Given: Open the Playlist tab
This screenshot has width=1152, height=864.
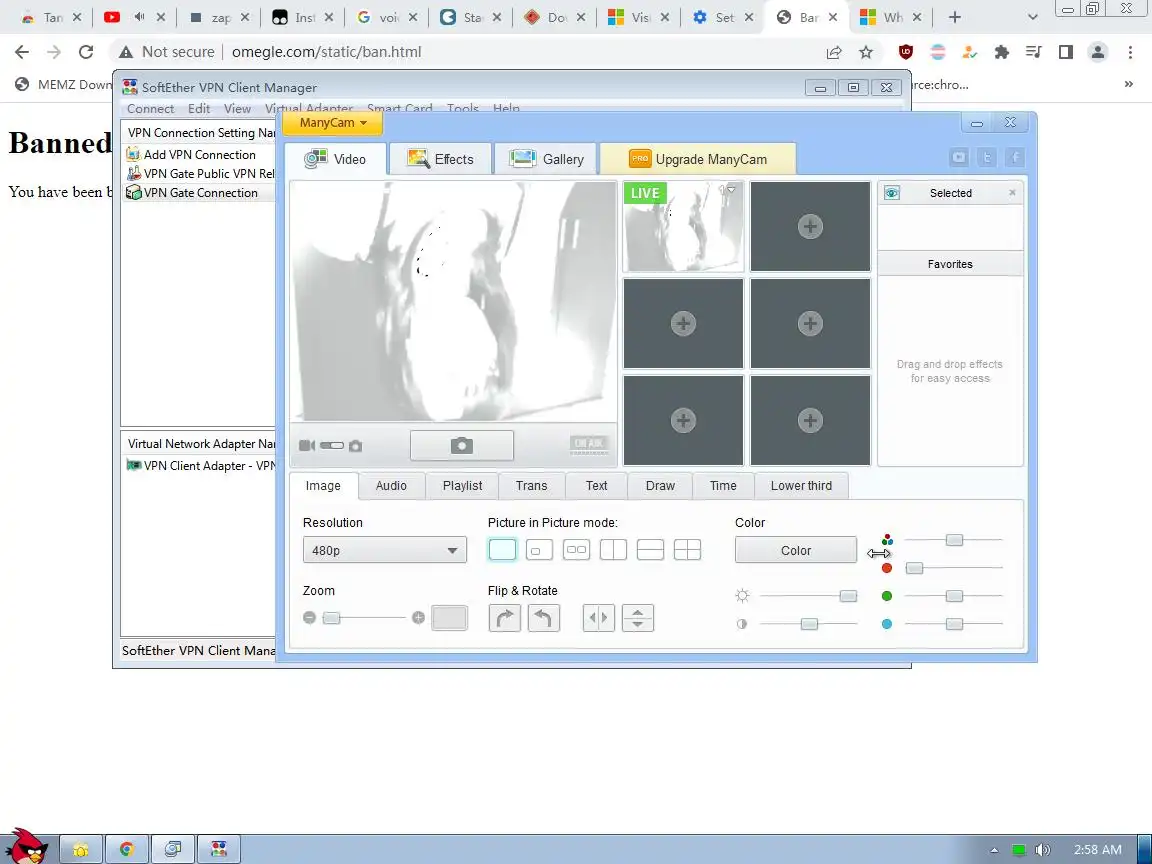Looking at the screenshot, I should coord(462,486).
